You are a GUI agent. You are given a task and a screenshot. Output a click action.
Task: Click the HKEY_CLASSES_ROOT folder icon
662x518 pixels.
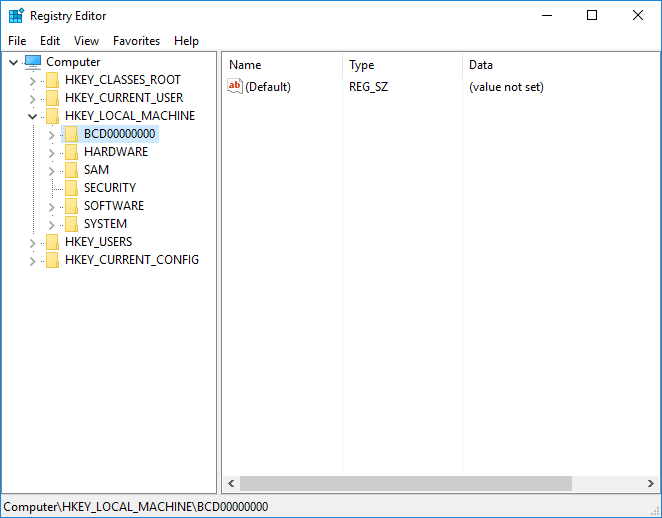(x=52, y=80)
